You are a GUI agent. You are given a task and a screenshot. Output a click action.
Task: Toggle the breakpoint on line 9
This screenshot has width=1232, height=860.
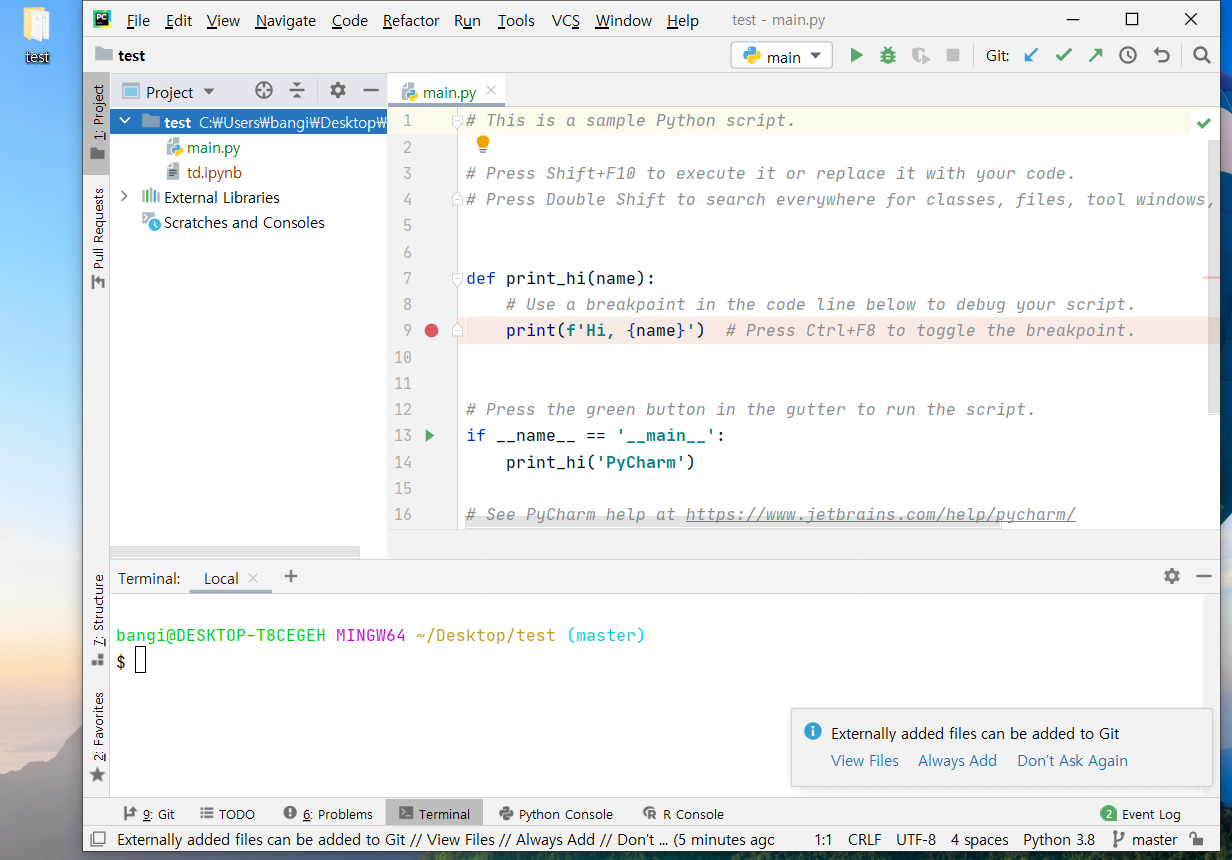[431, 330]
